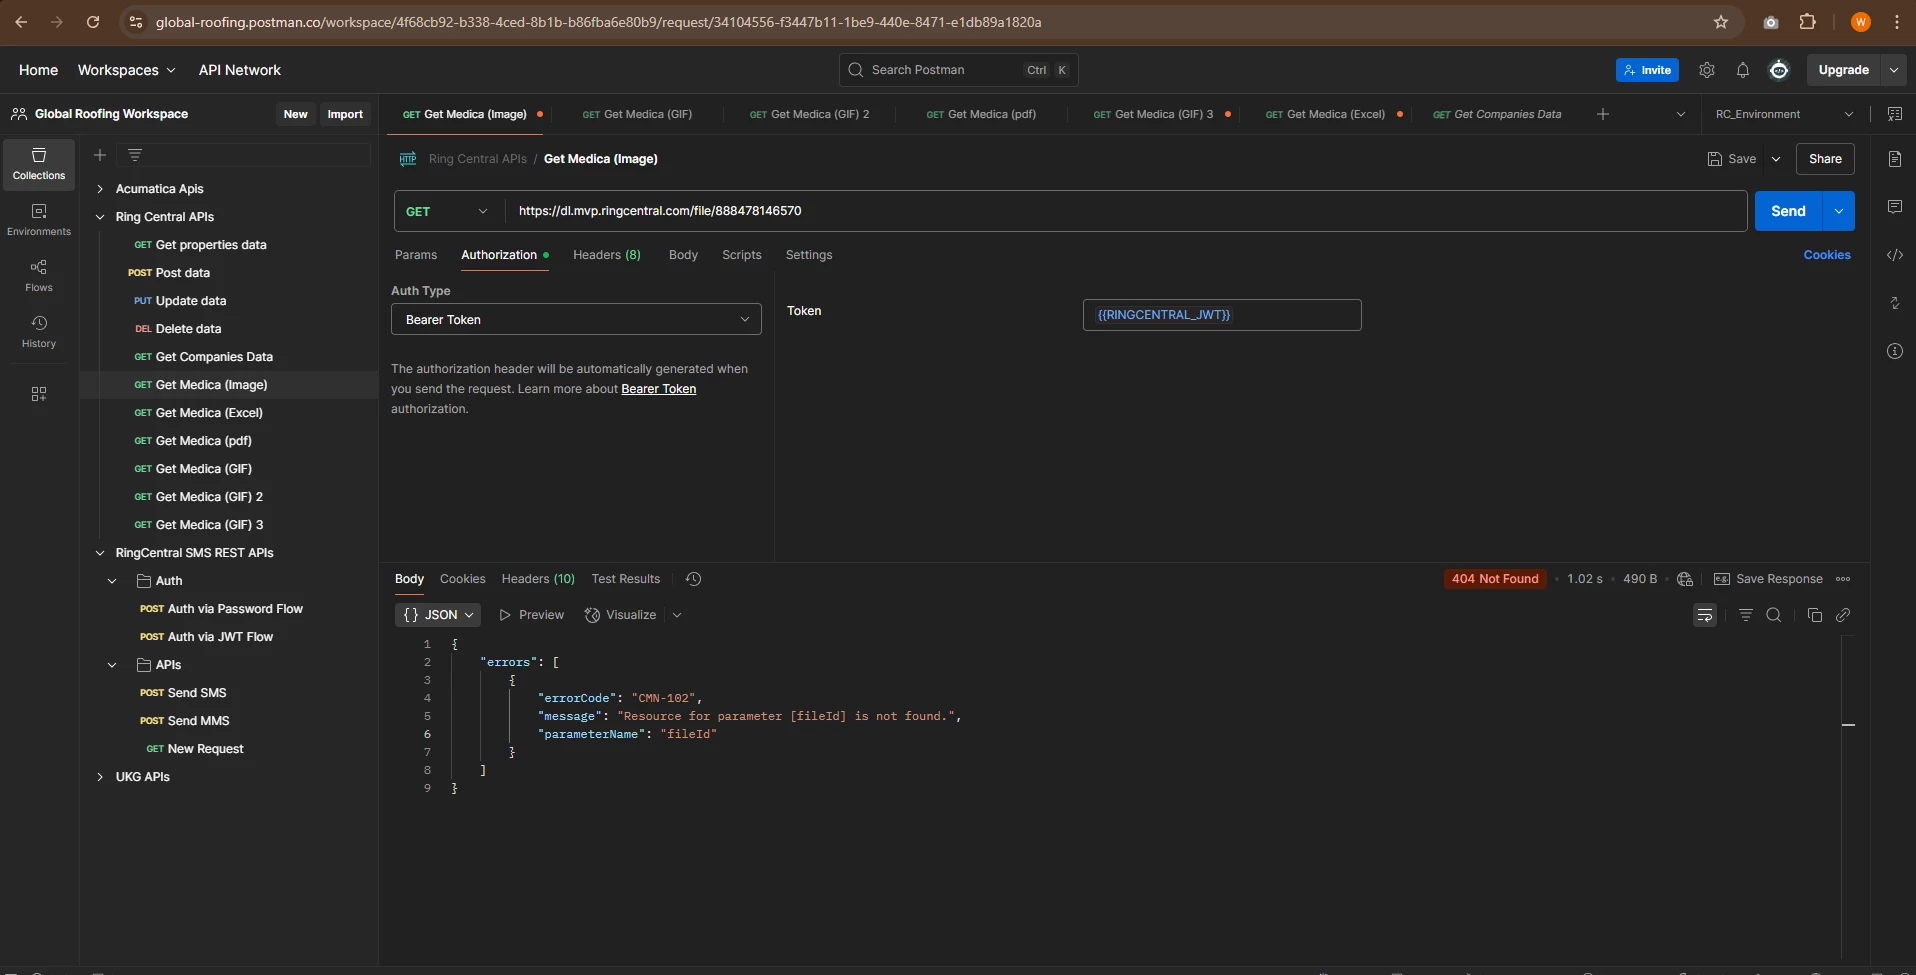The height and width of the screenshot is (975, 1916).
Task: Expand the UKG APIs collection
Action: 100,777
